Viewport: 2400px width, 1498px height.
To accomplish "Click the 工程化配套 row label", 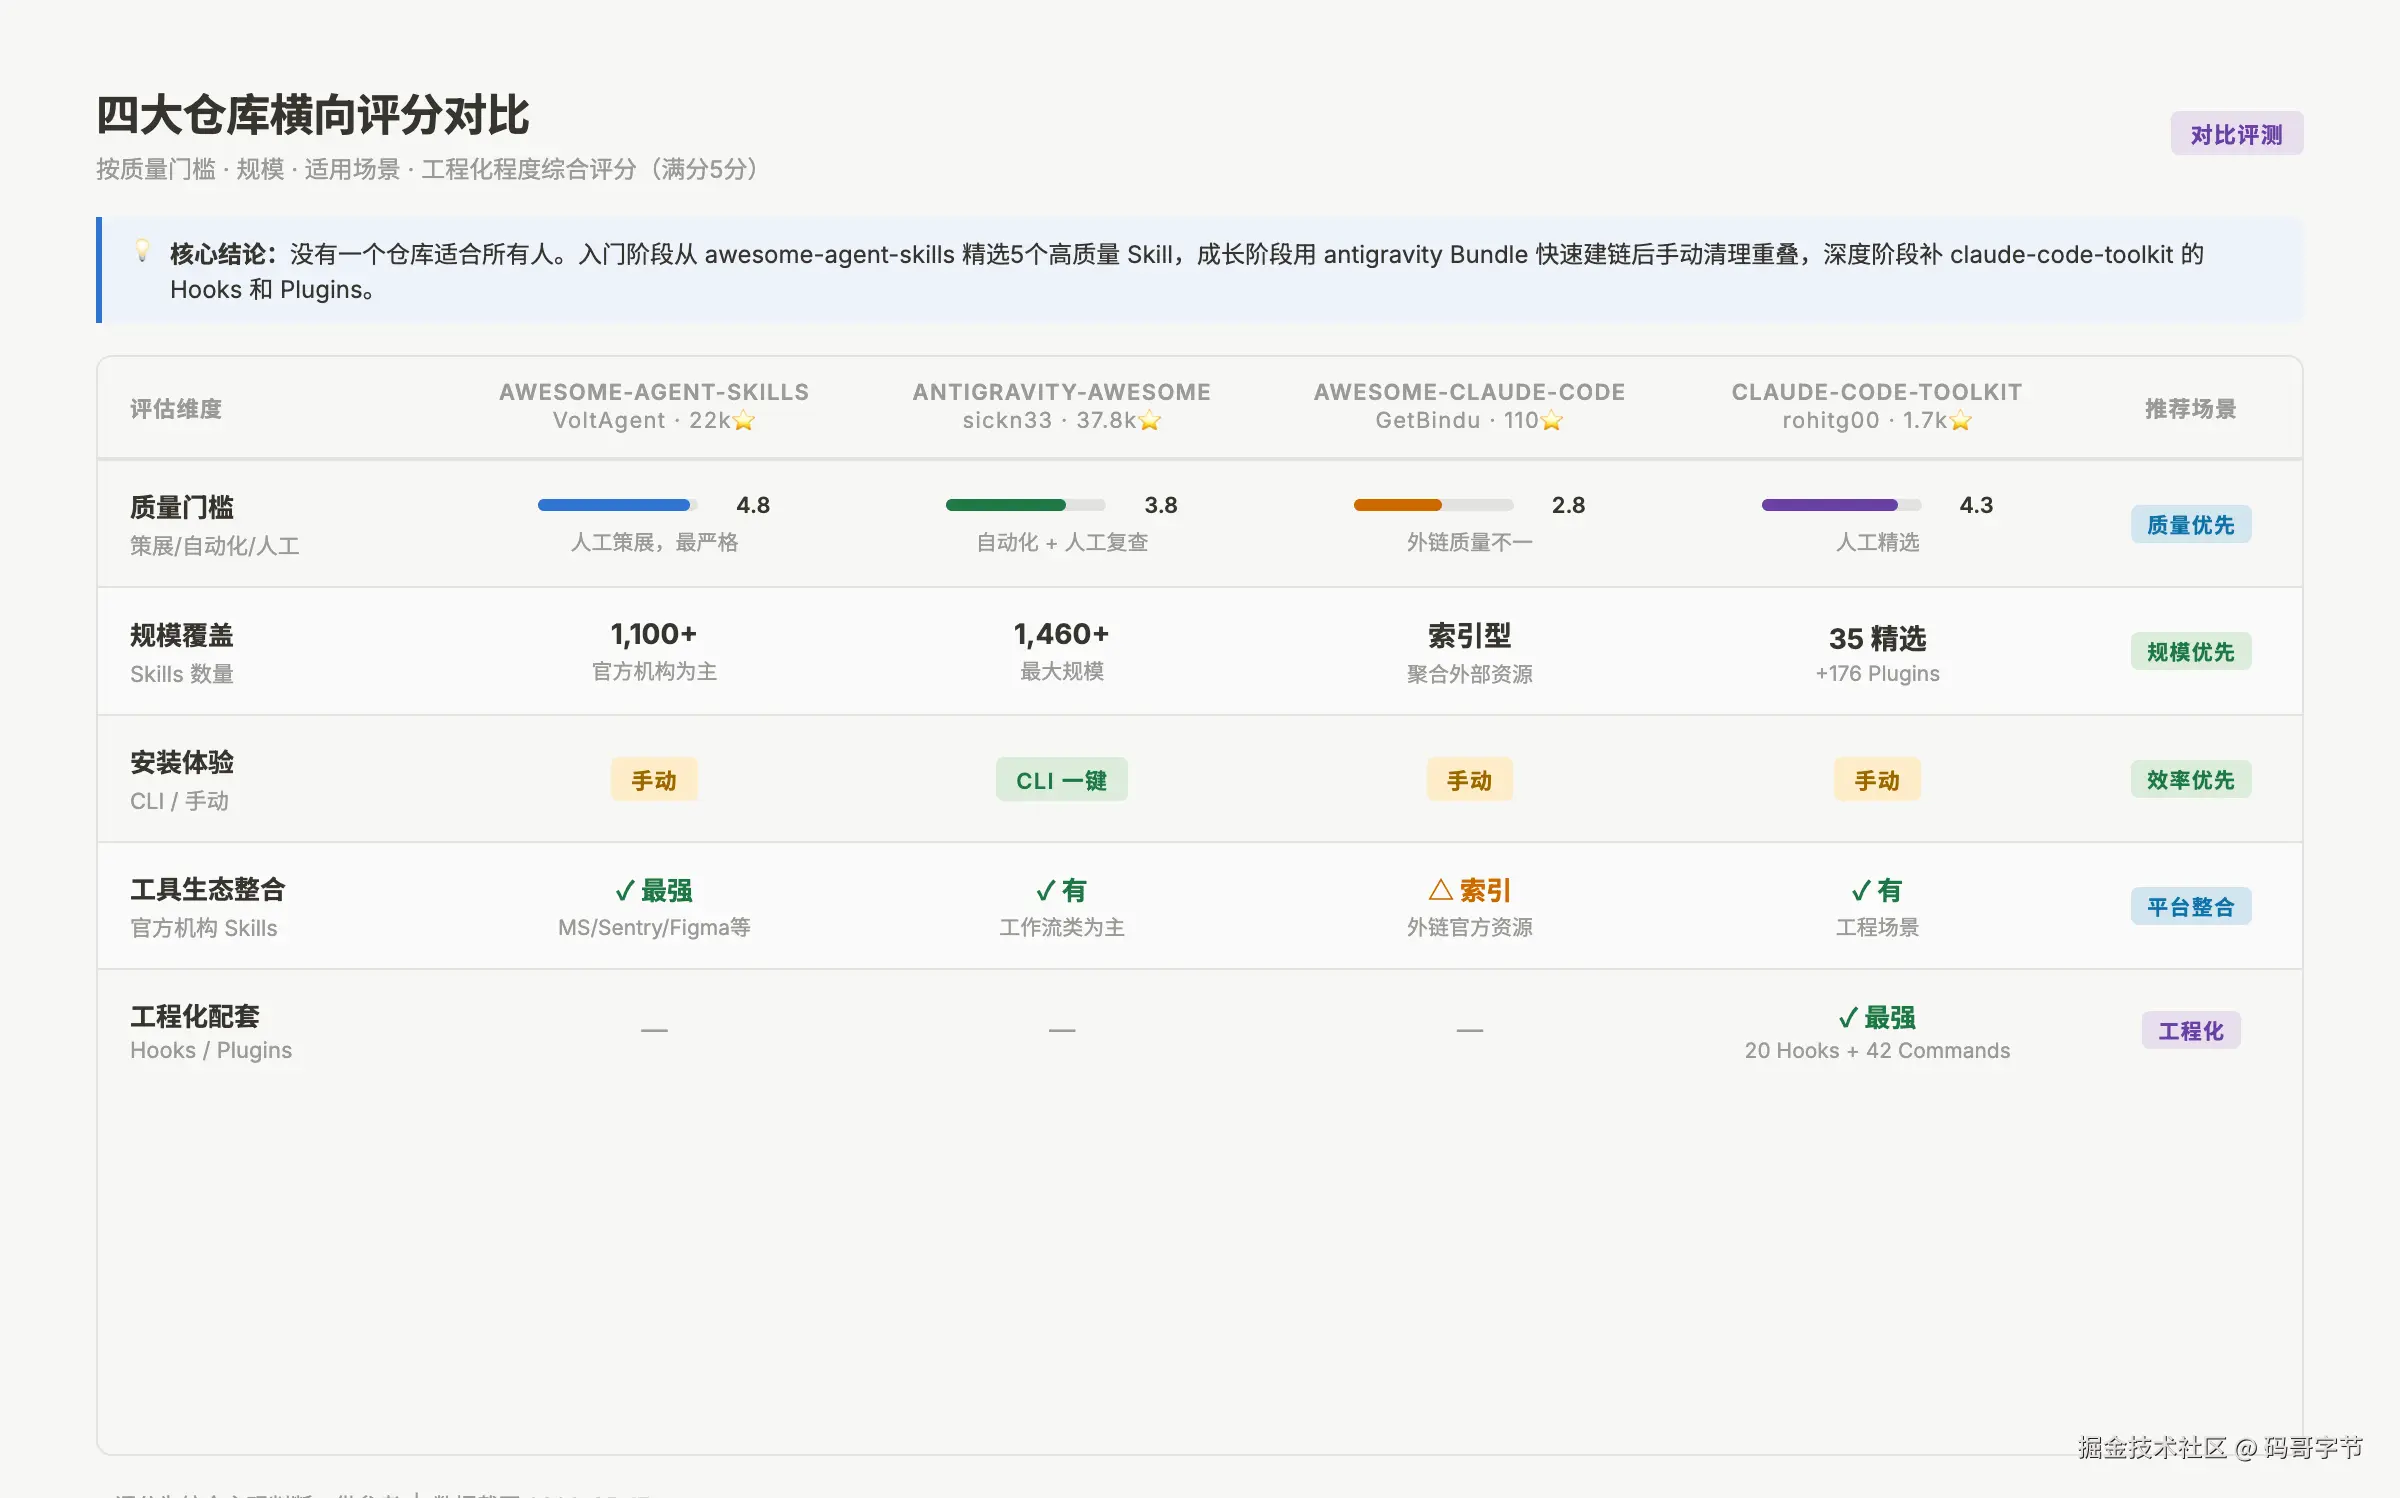I will pos(195,1017).
